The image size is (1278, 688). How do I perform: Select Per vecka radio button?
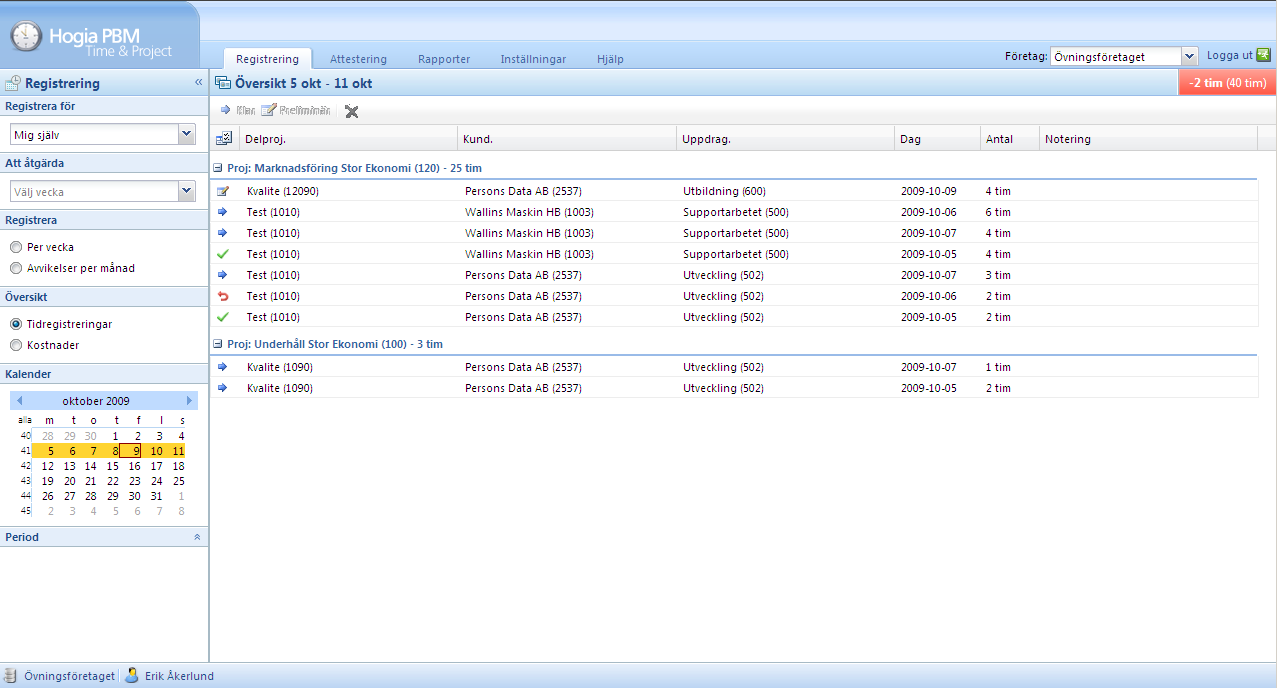click(16, 247)
